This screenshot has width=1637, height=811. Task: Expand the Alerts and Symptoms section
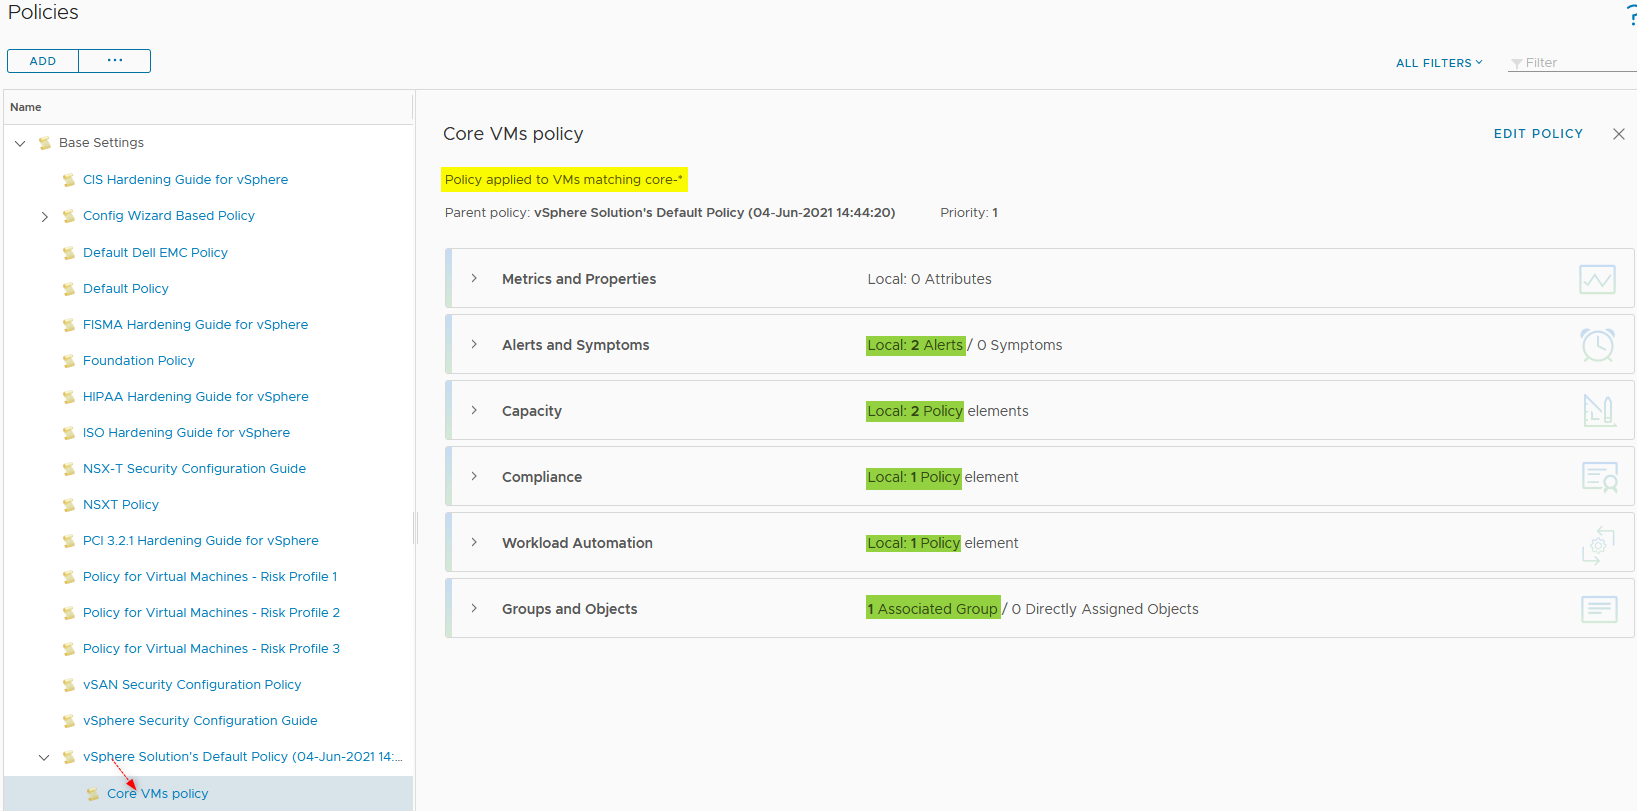(x=474, y=344)
